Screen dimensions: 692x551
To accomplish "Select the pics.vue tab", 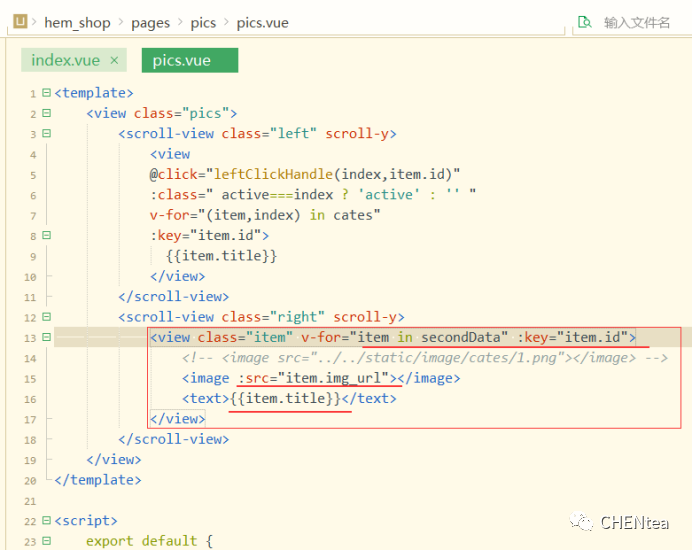I will pos(182,60).
